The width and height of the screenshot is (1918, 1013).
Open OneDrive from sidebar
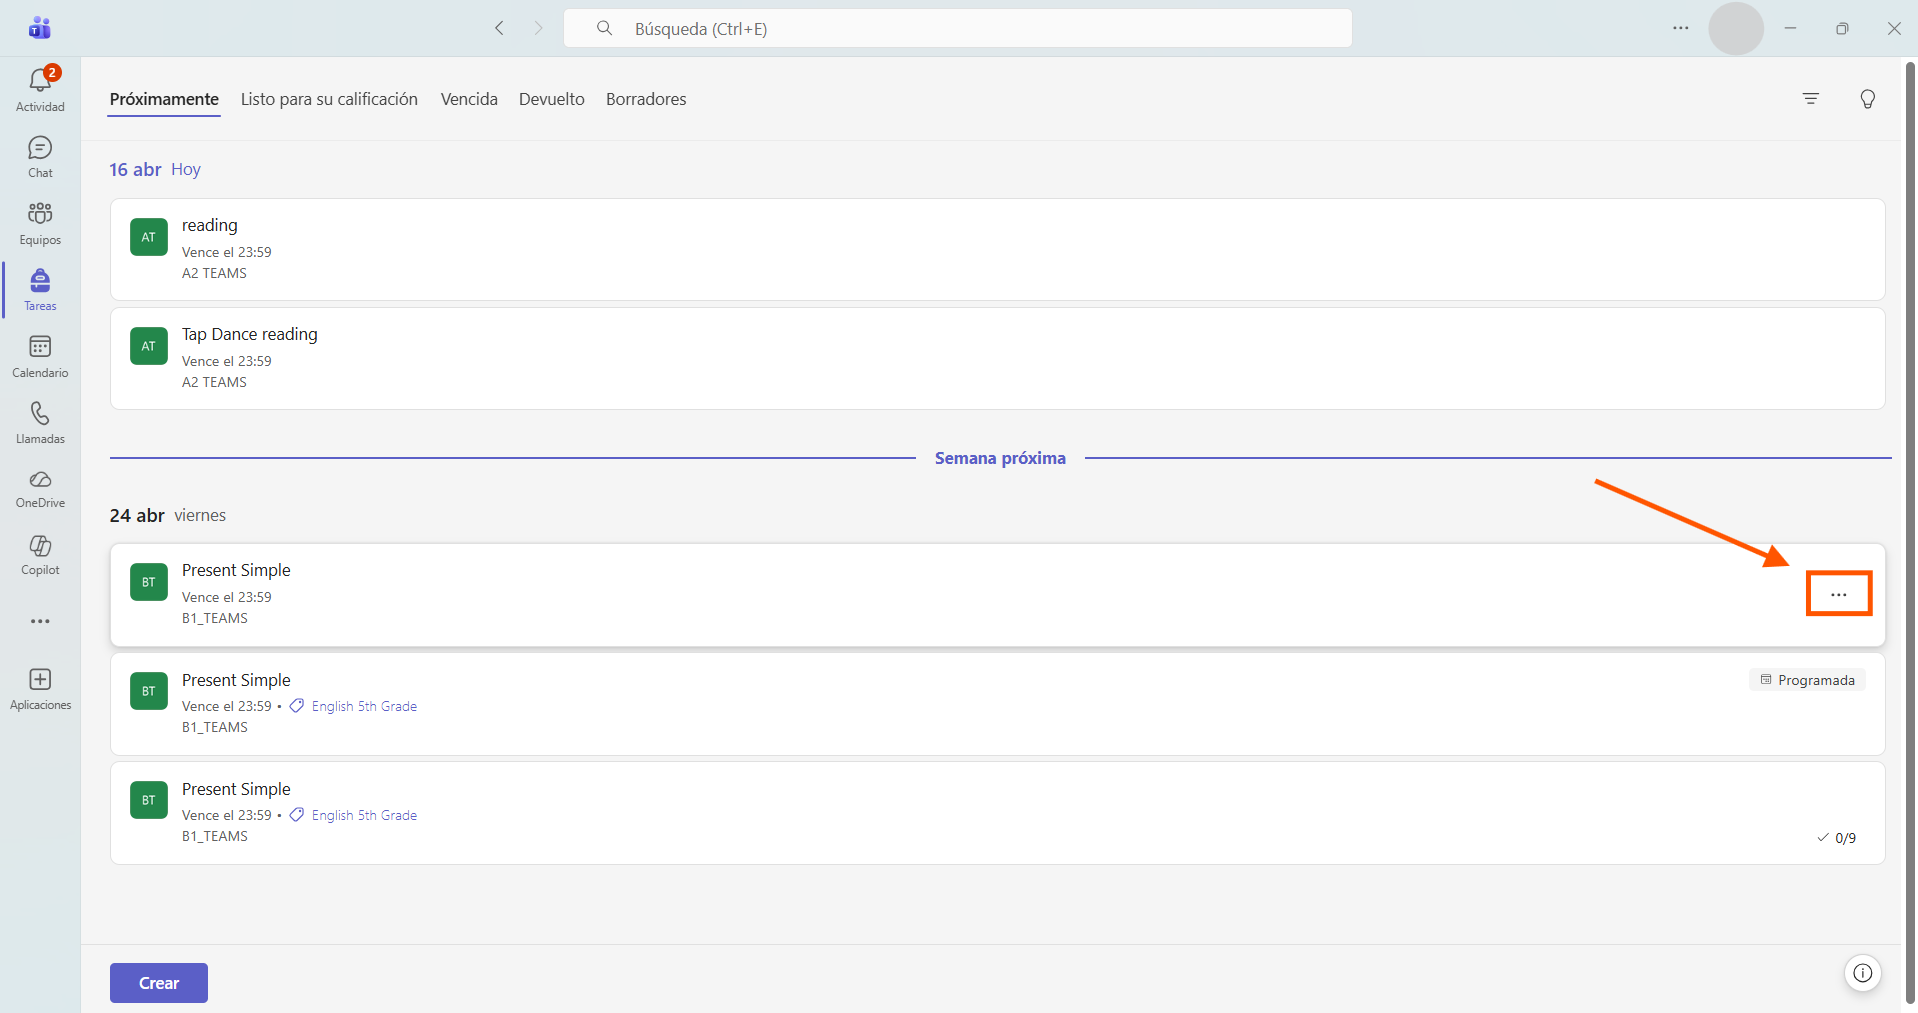pos(40,489)
